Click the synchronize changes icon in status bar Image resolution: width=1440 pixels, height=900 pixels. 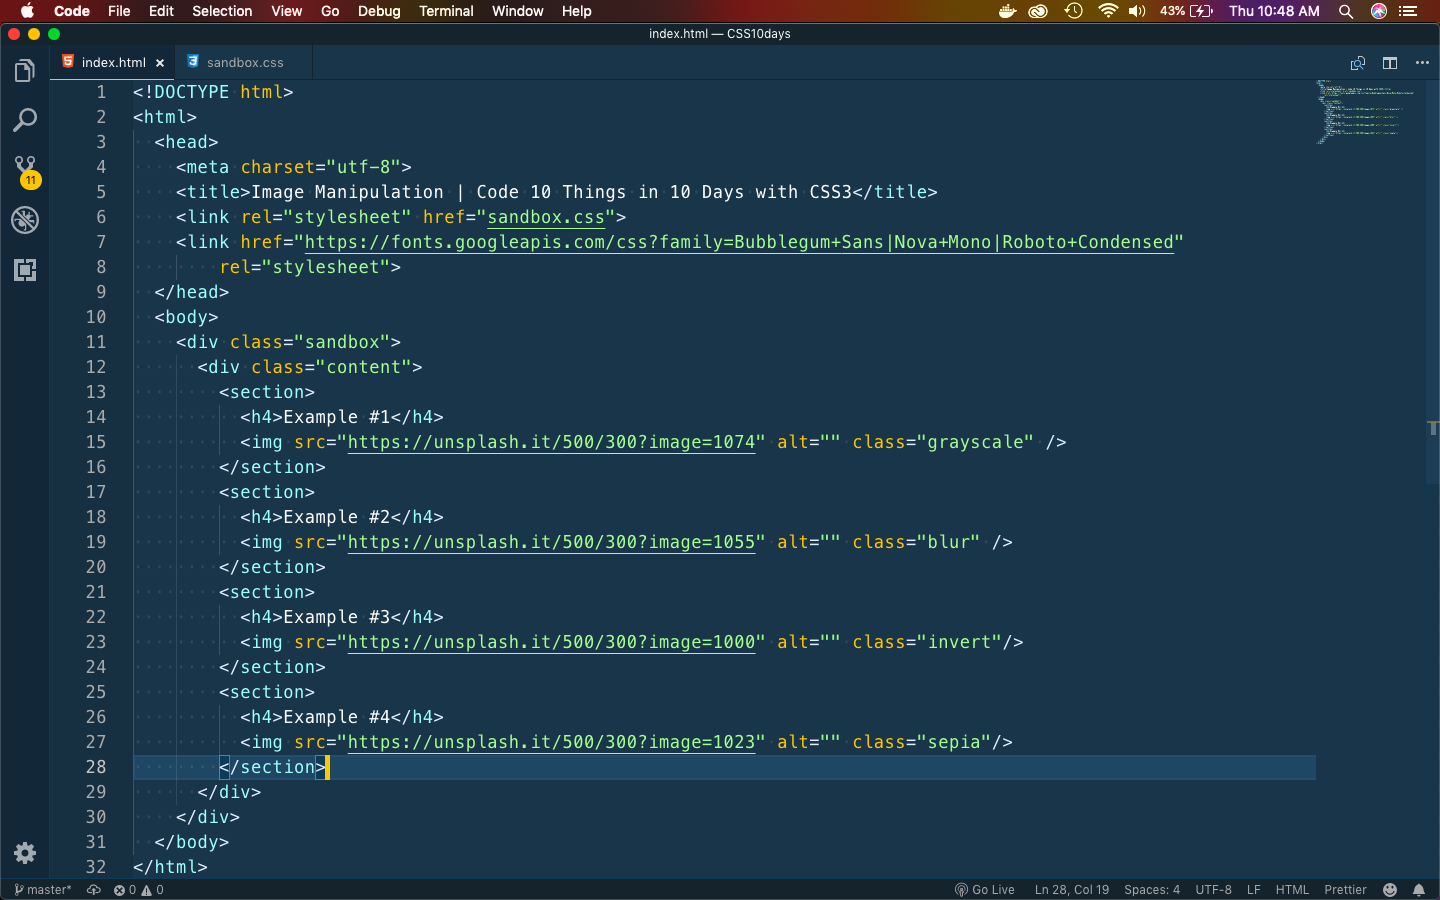click(x=94, y=890)
